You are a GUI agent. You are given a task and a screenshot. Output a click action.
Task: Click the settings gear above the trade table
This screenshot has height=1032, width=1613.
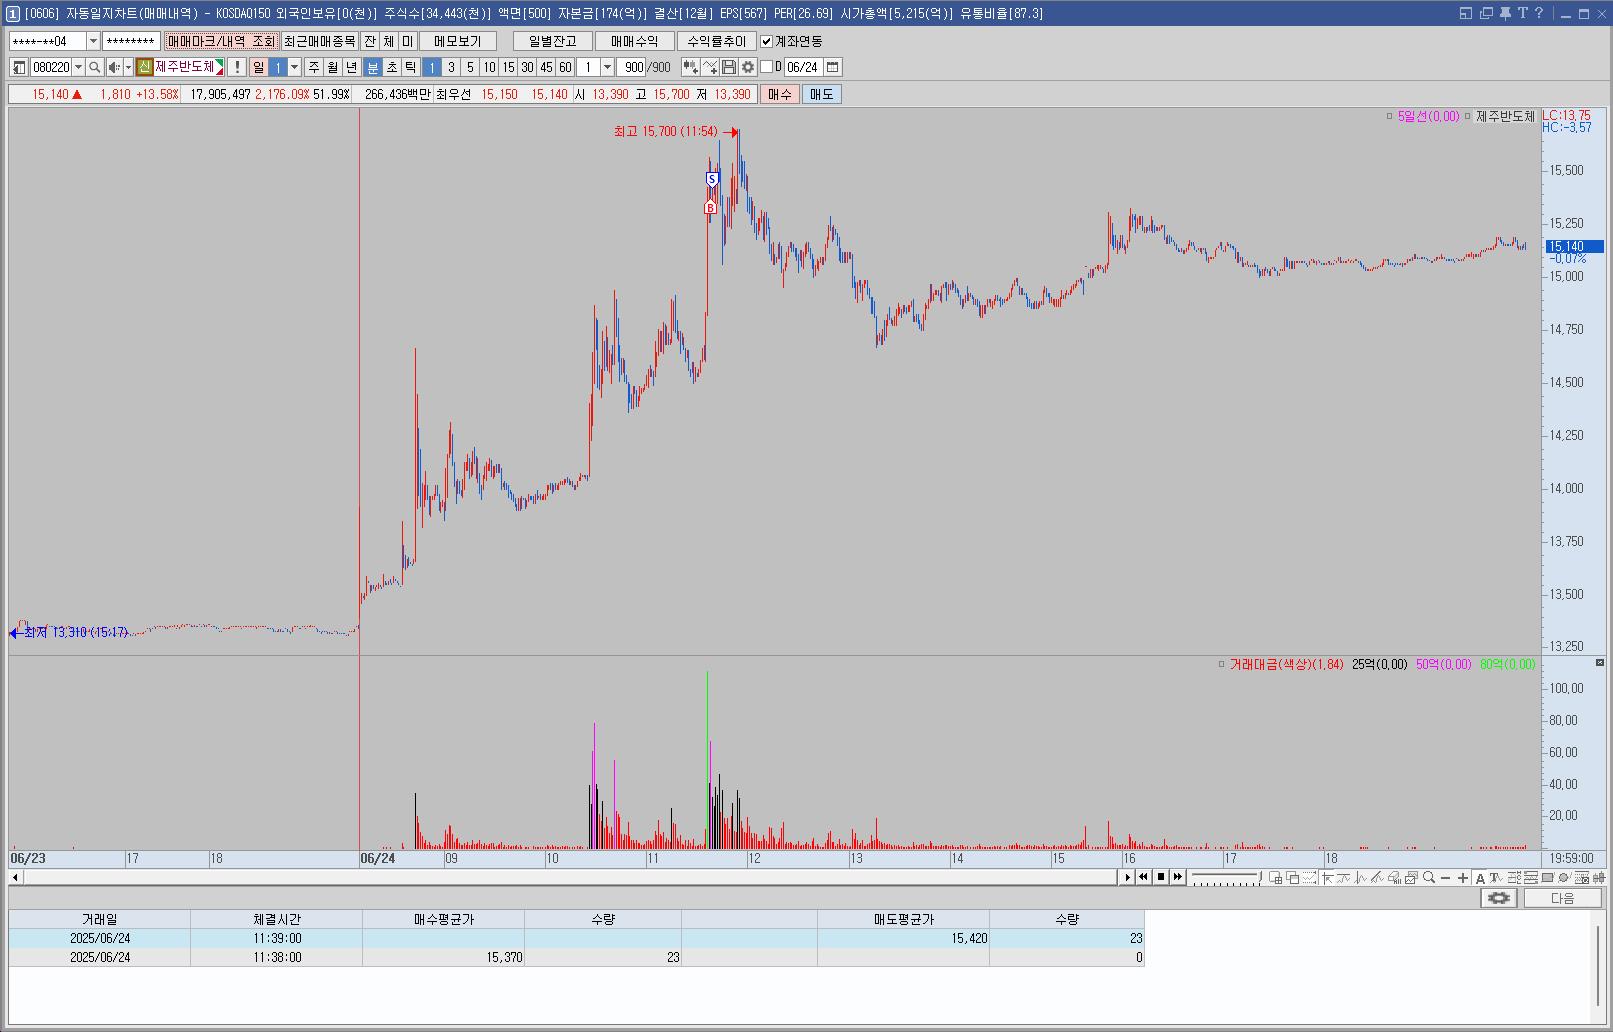pos(1498,898)
